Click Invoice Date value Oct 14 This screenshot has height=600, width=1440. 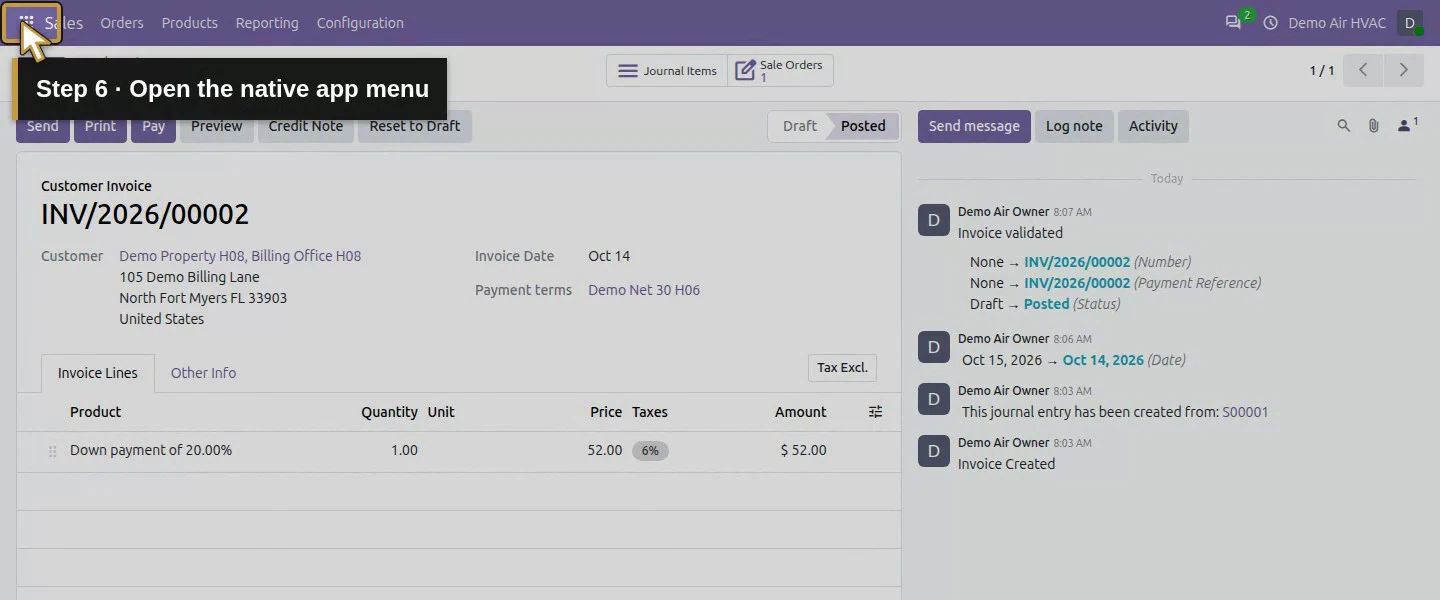609,256
